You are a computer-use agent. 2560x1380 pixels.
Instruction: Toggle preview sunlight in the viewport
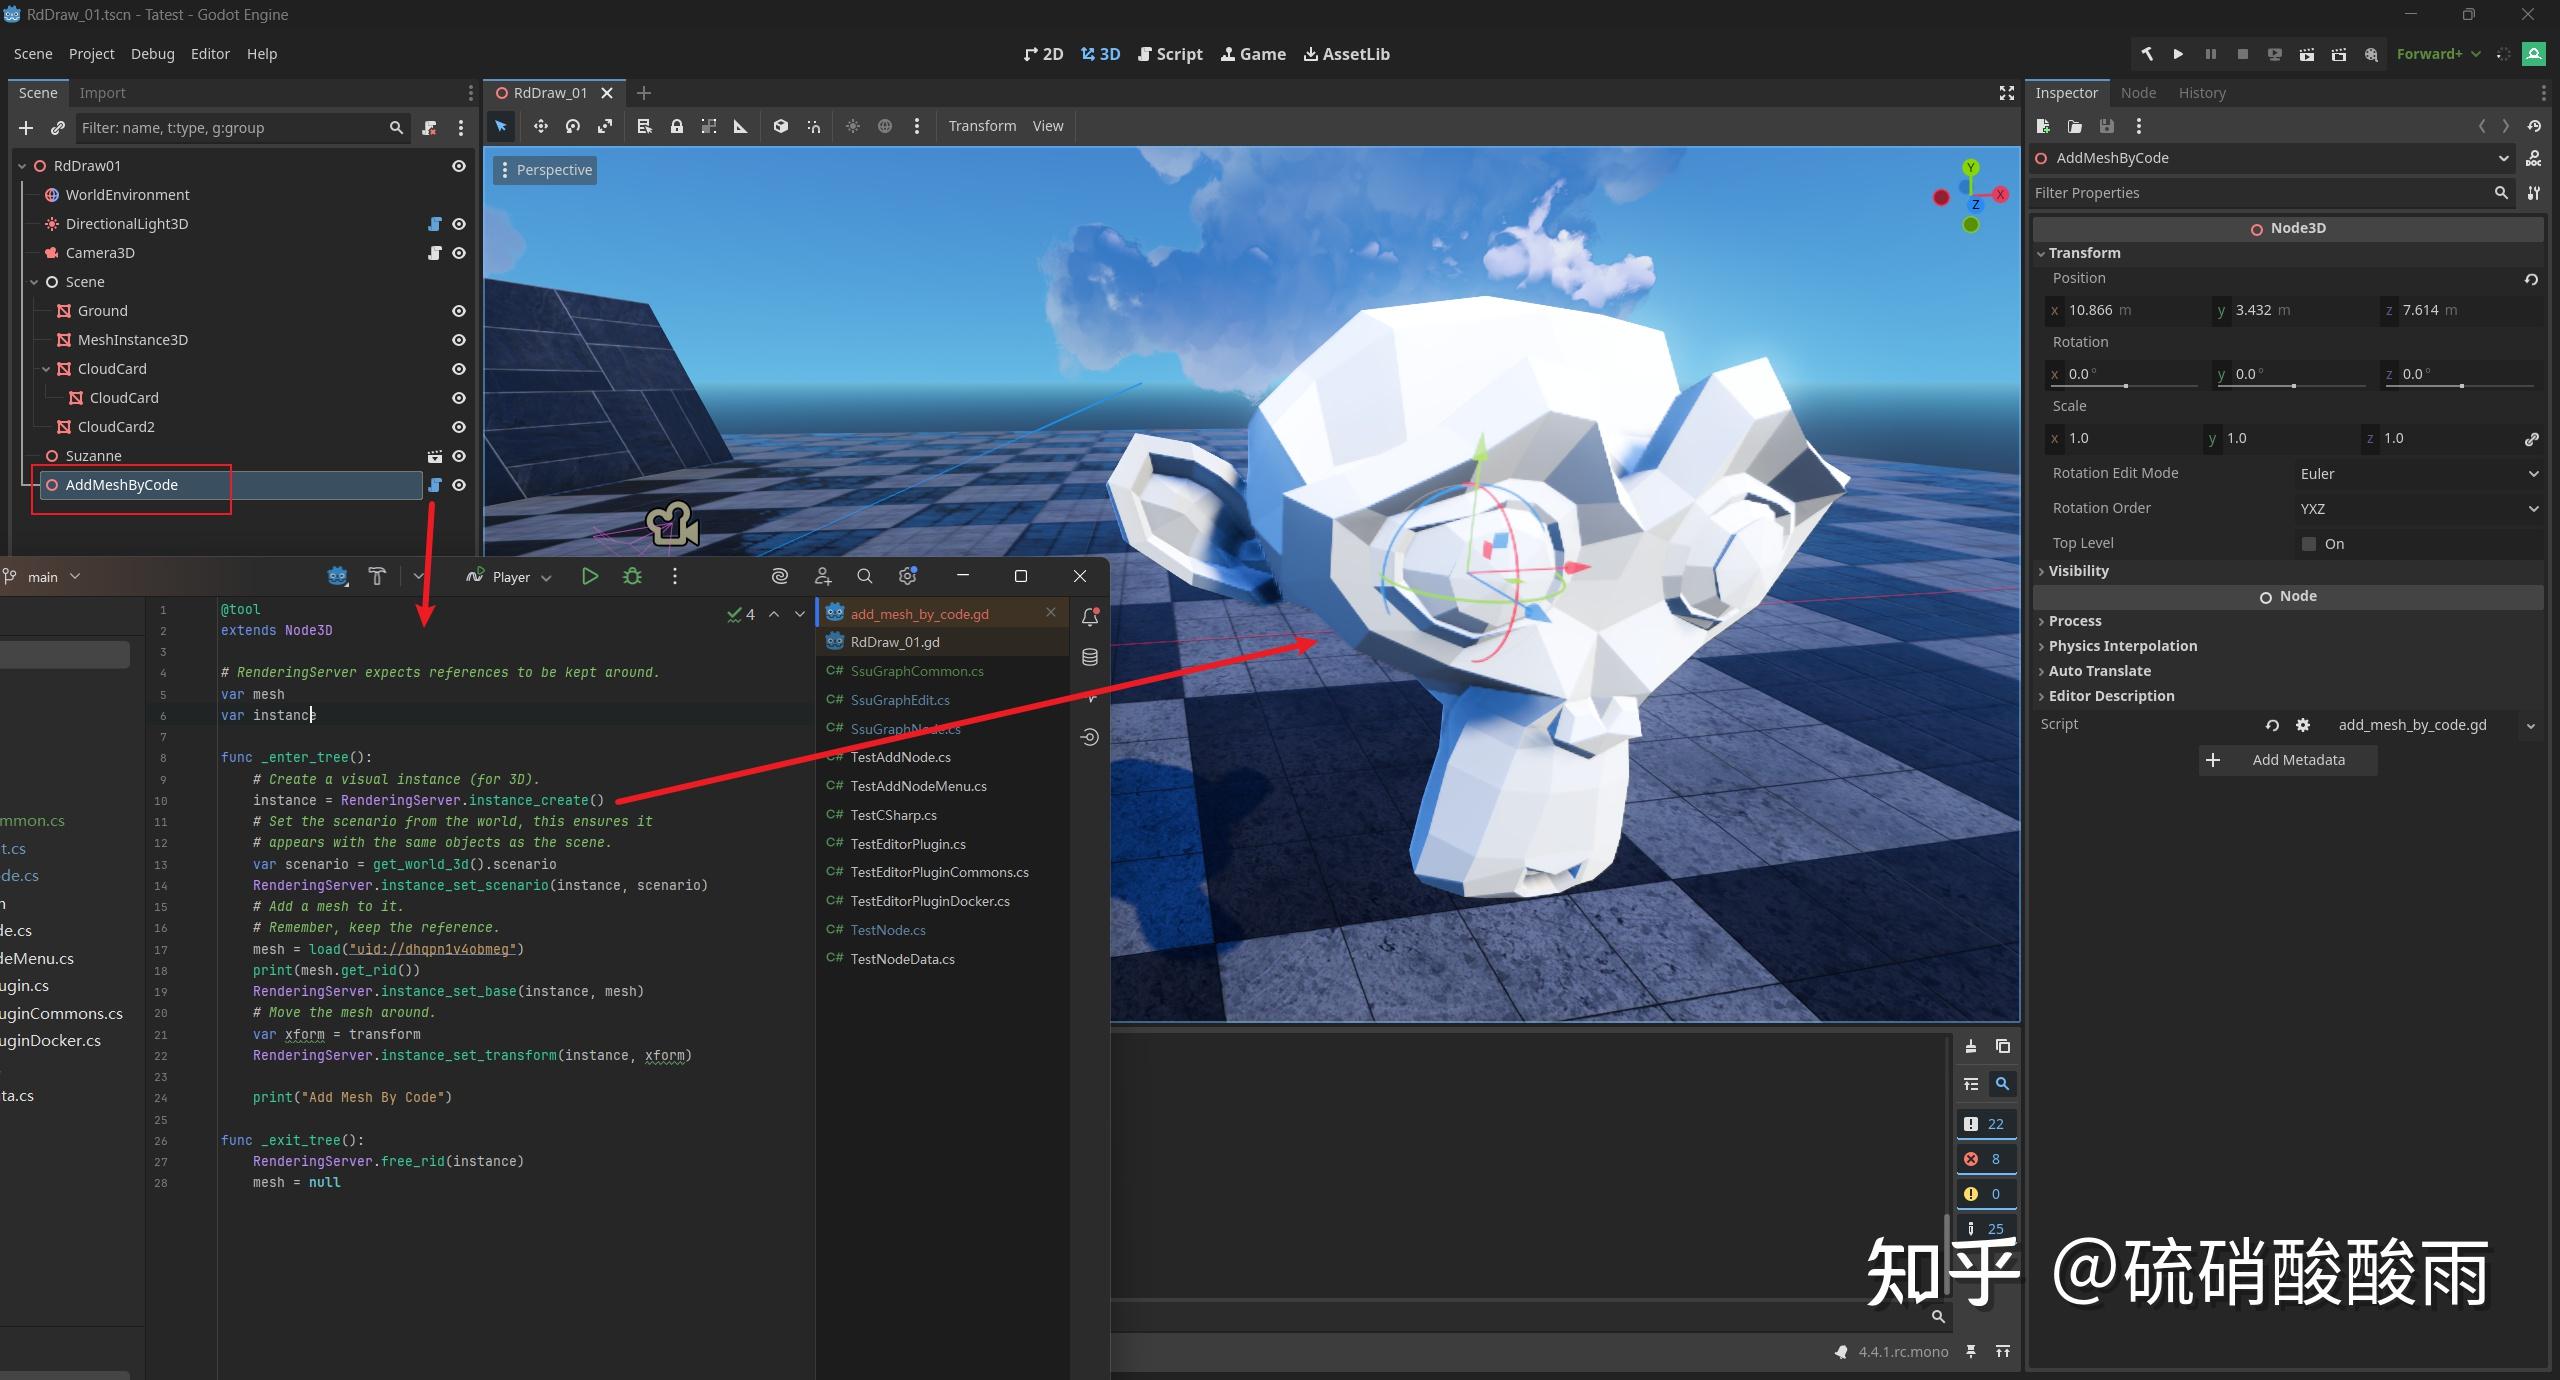(852, 126)
